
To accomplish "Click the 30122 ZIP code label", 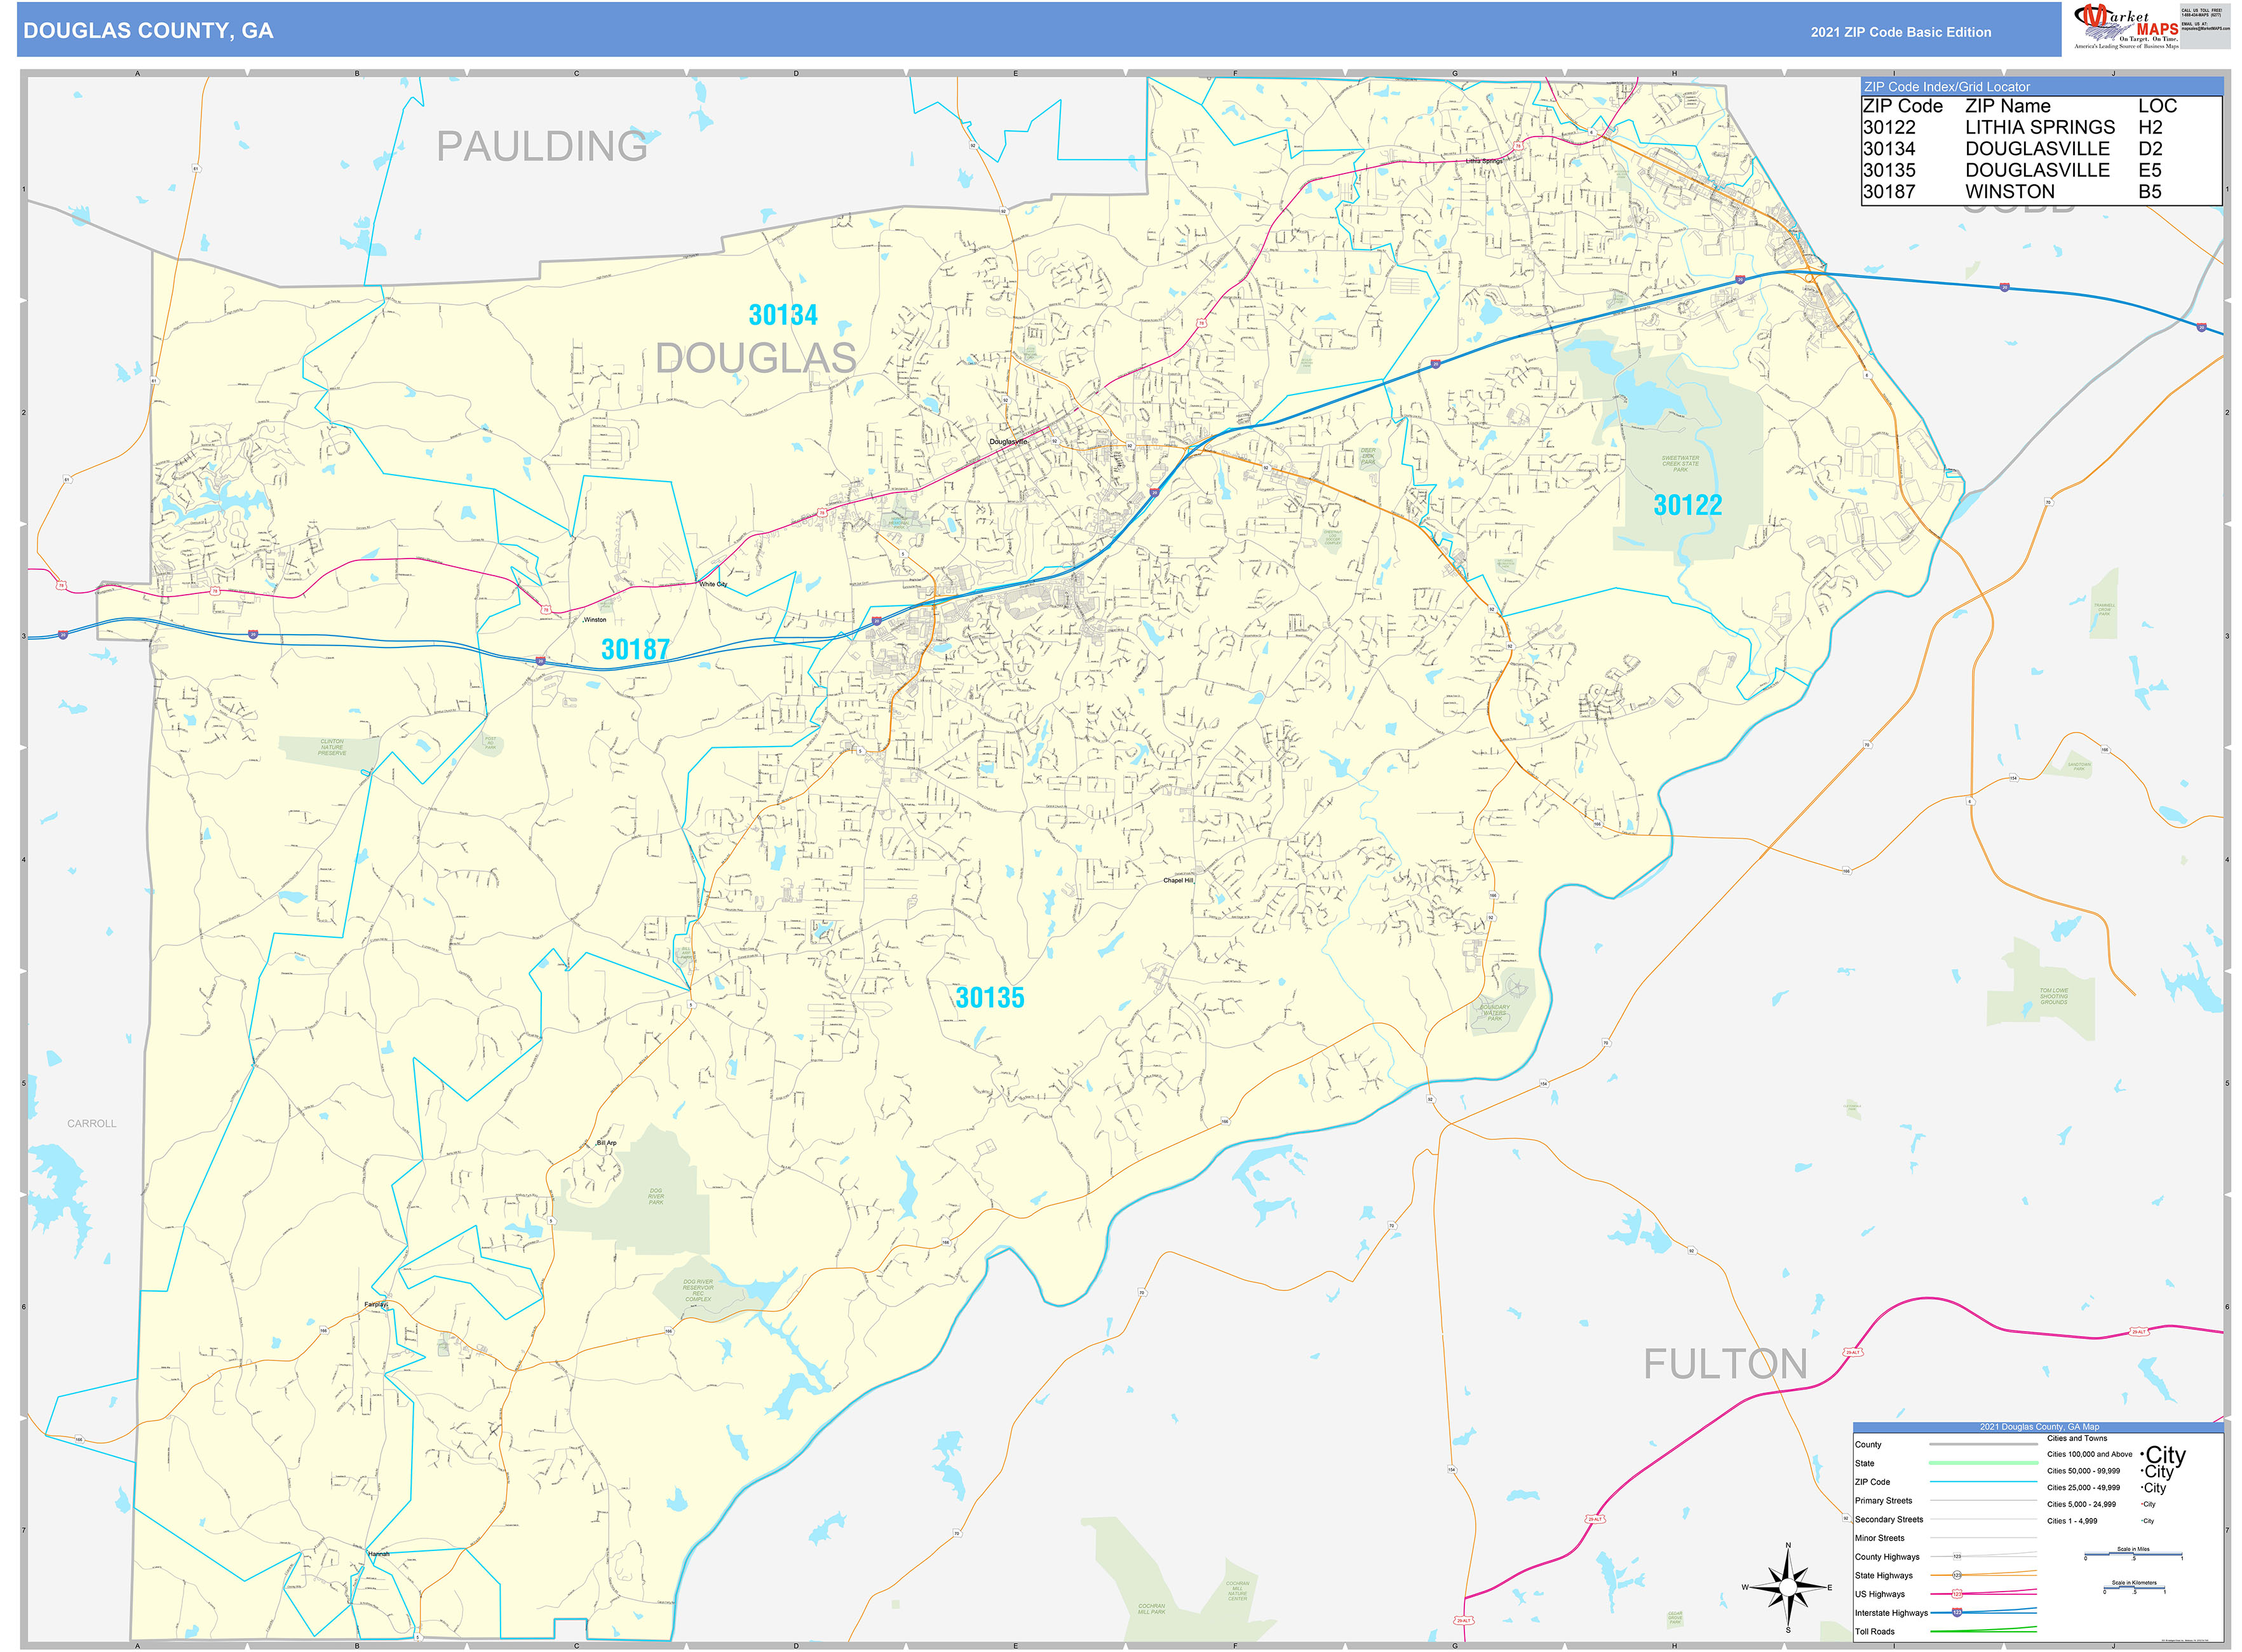I will click(1687, 505).
